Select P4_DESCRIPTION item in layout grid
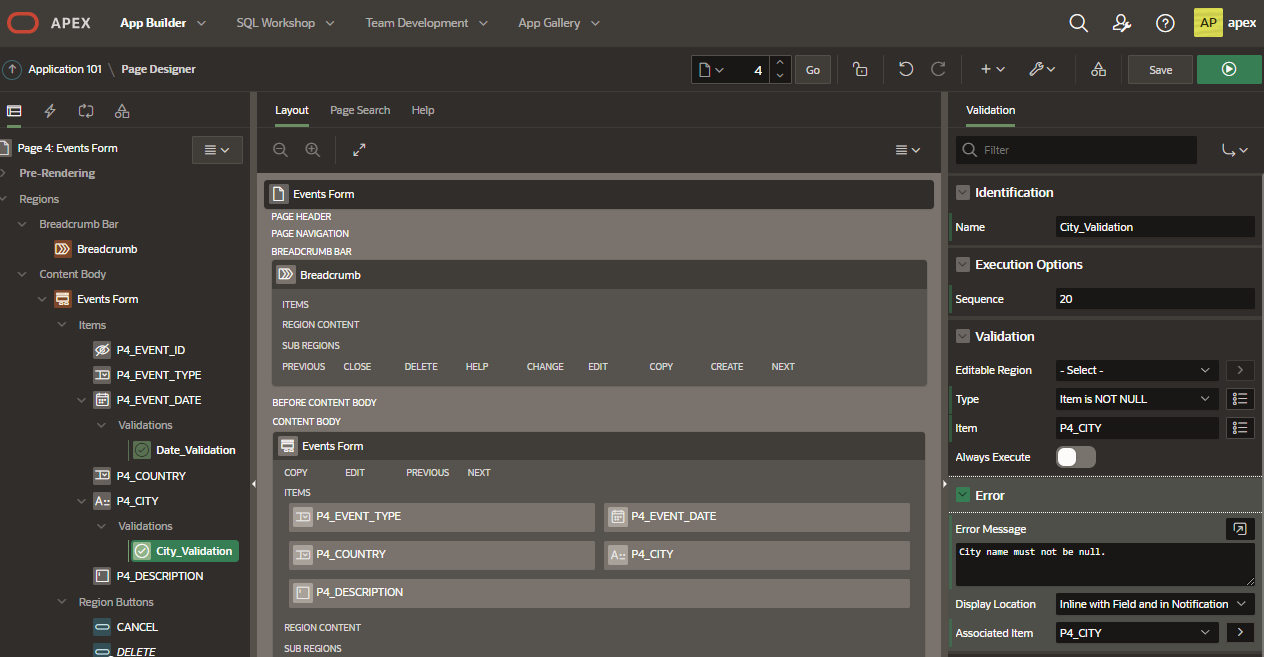This screenshot has width=1264, height=657. pyautogui.click(x=599, y=593)
